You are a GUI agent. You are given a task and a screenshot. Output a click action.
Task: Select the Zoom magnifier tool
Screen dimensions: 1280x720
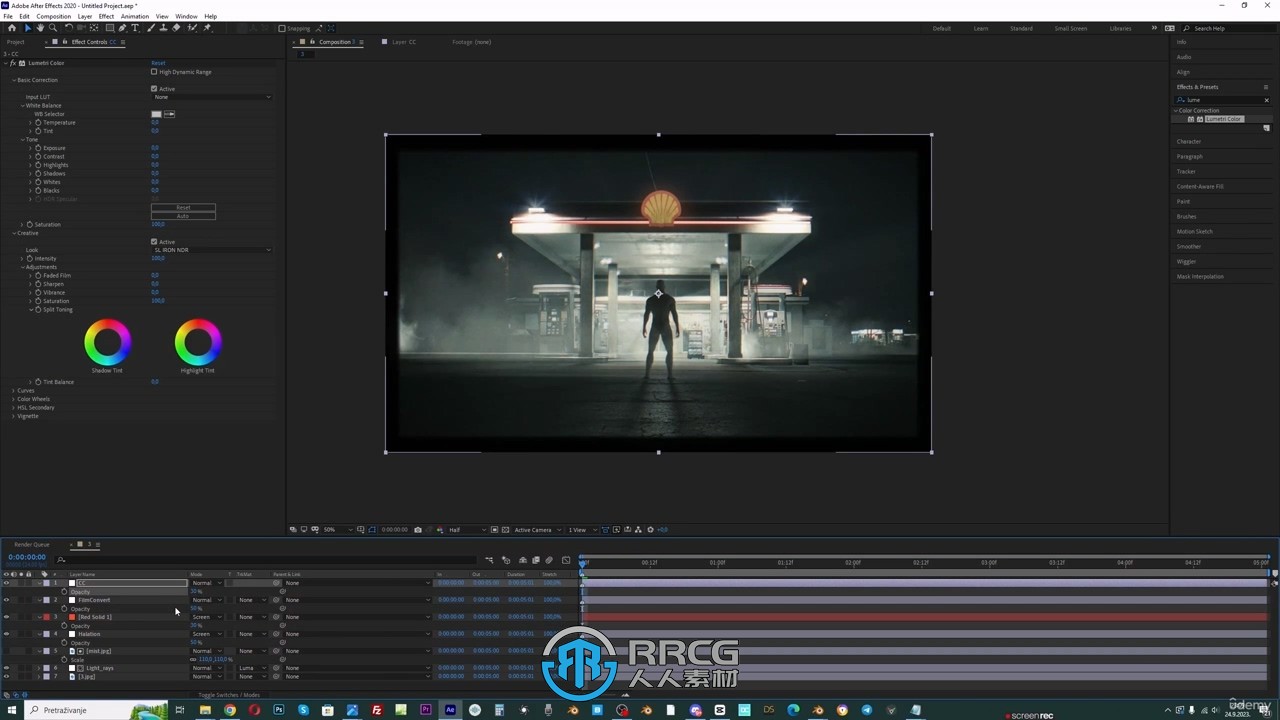[x=53, y=28]
